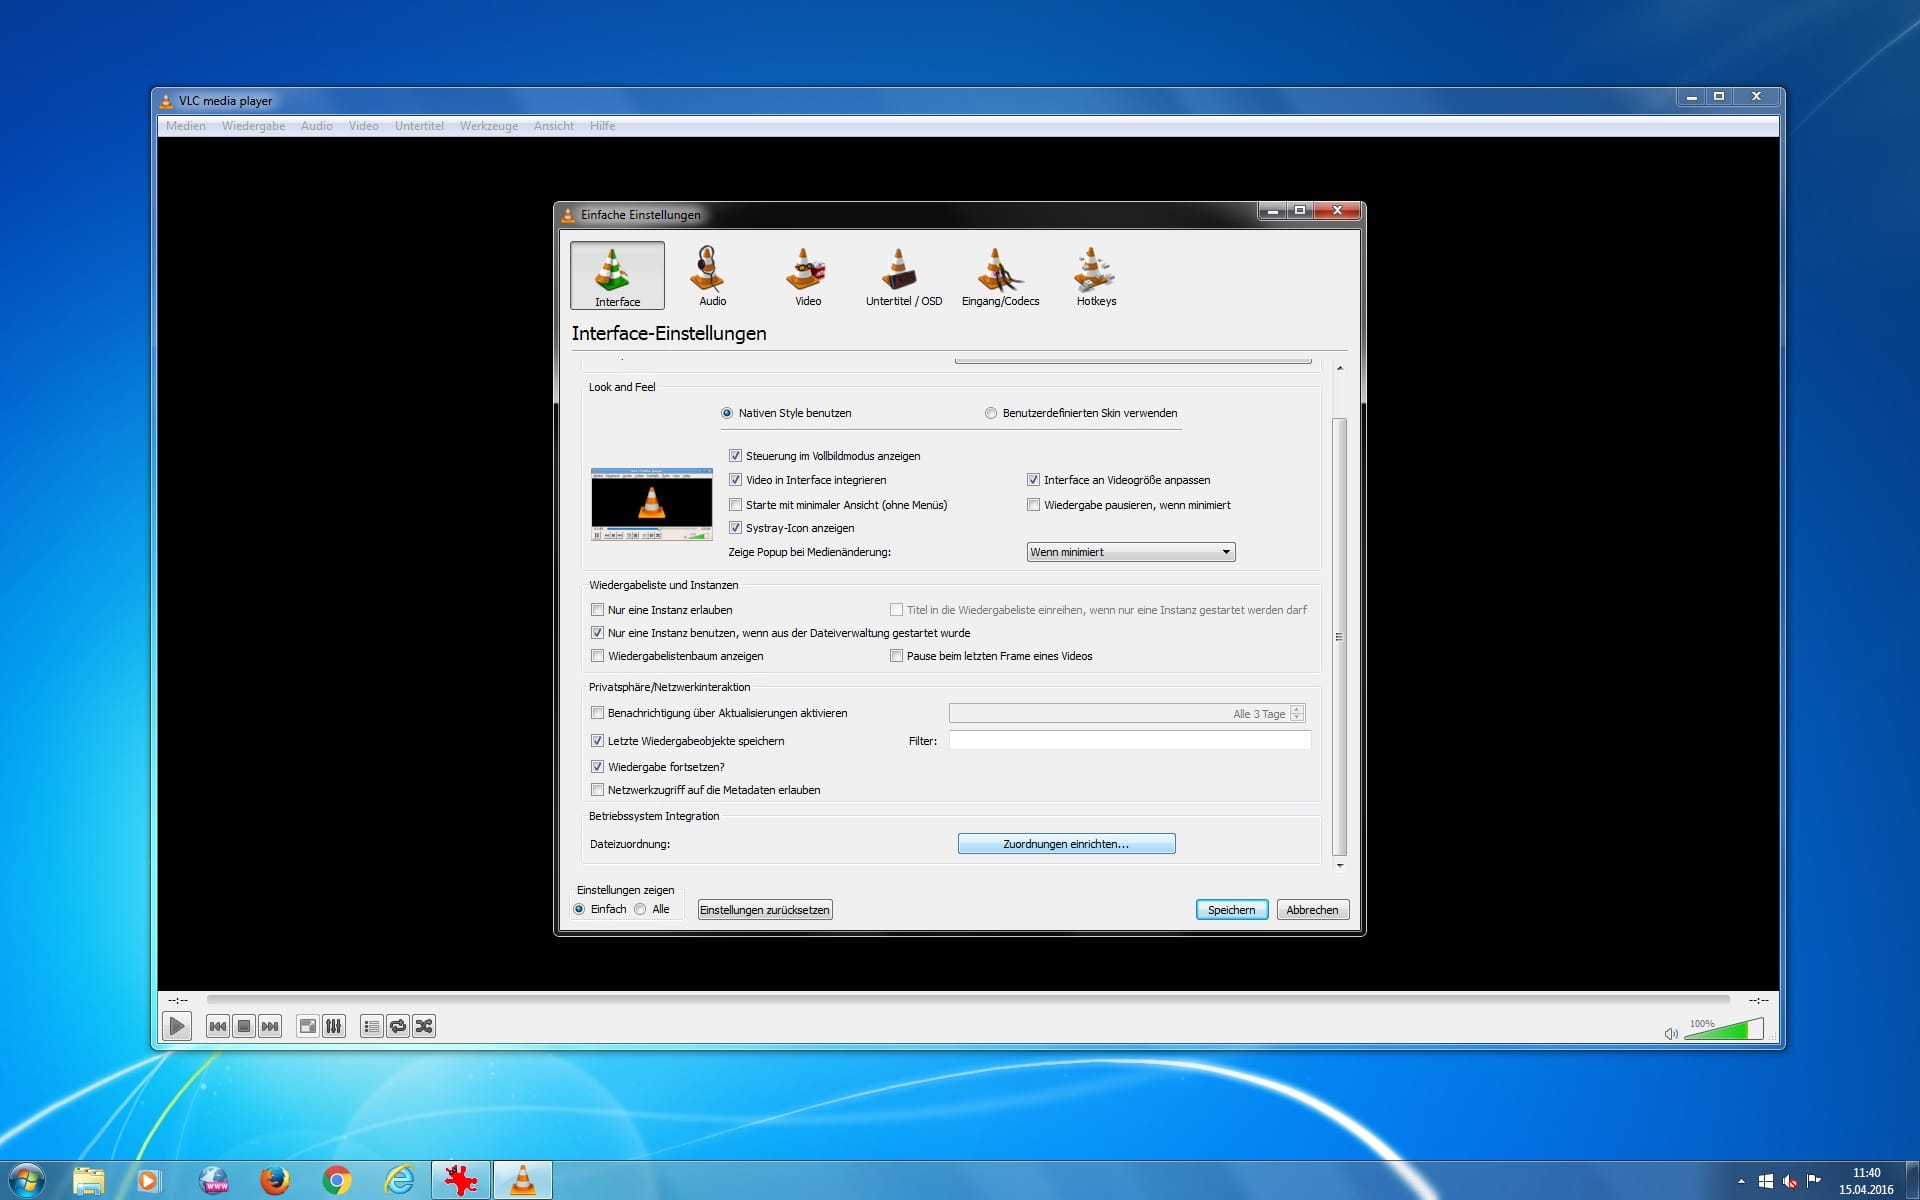Screen dimensions: 1920x1200
Task: Toggle the shuffle/random icon
Action: (x=424, y=1026)
